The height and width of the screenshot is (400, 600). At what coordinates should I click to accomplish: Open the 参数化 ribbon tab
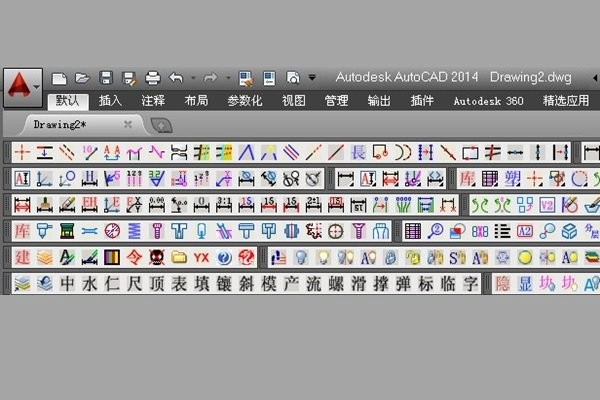[244, 101]
